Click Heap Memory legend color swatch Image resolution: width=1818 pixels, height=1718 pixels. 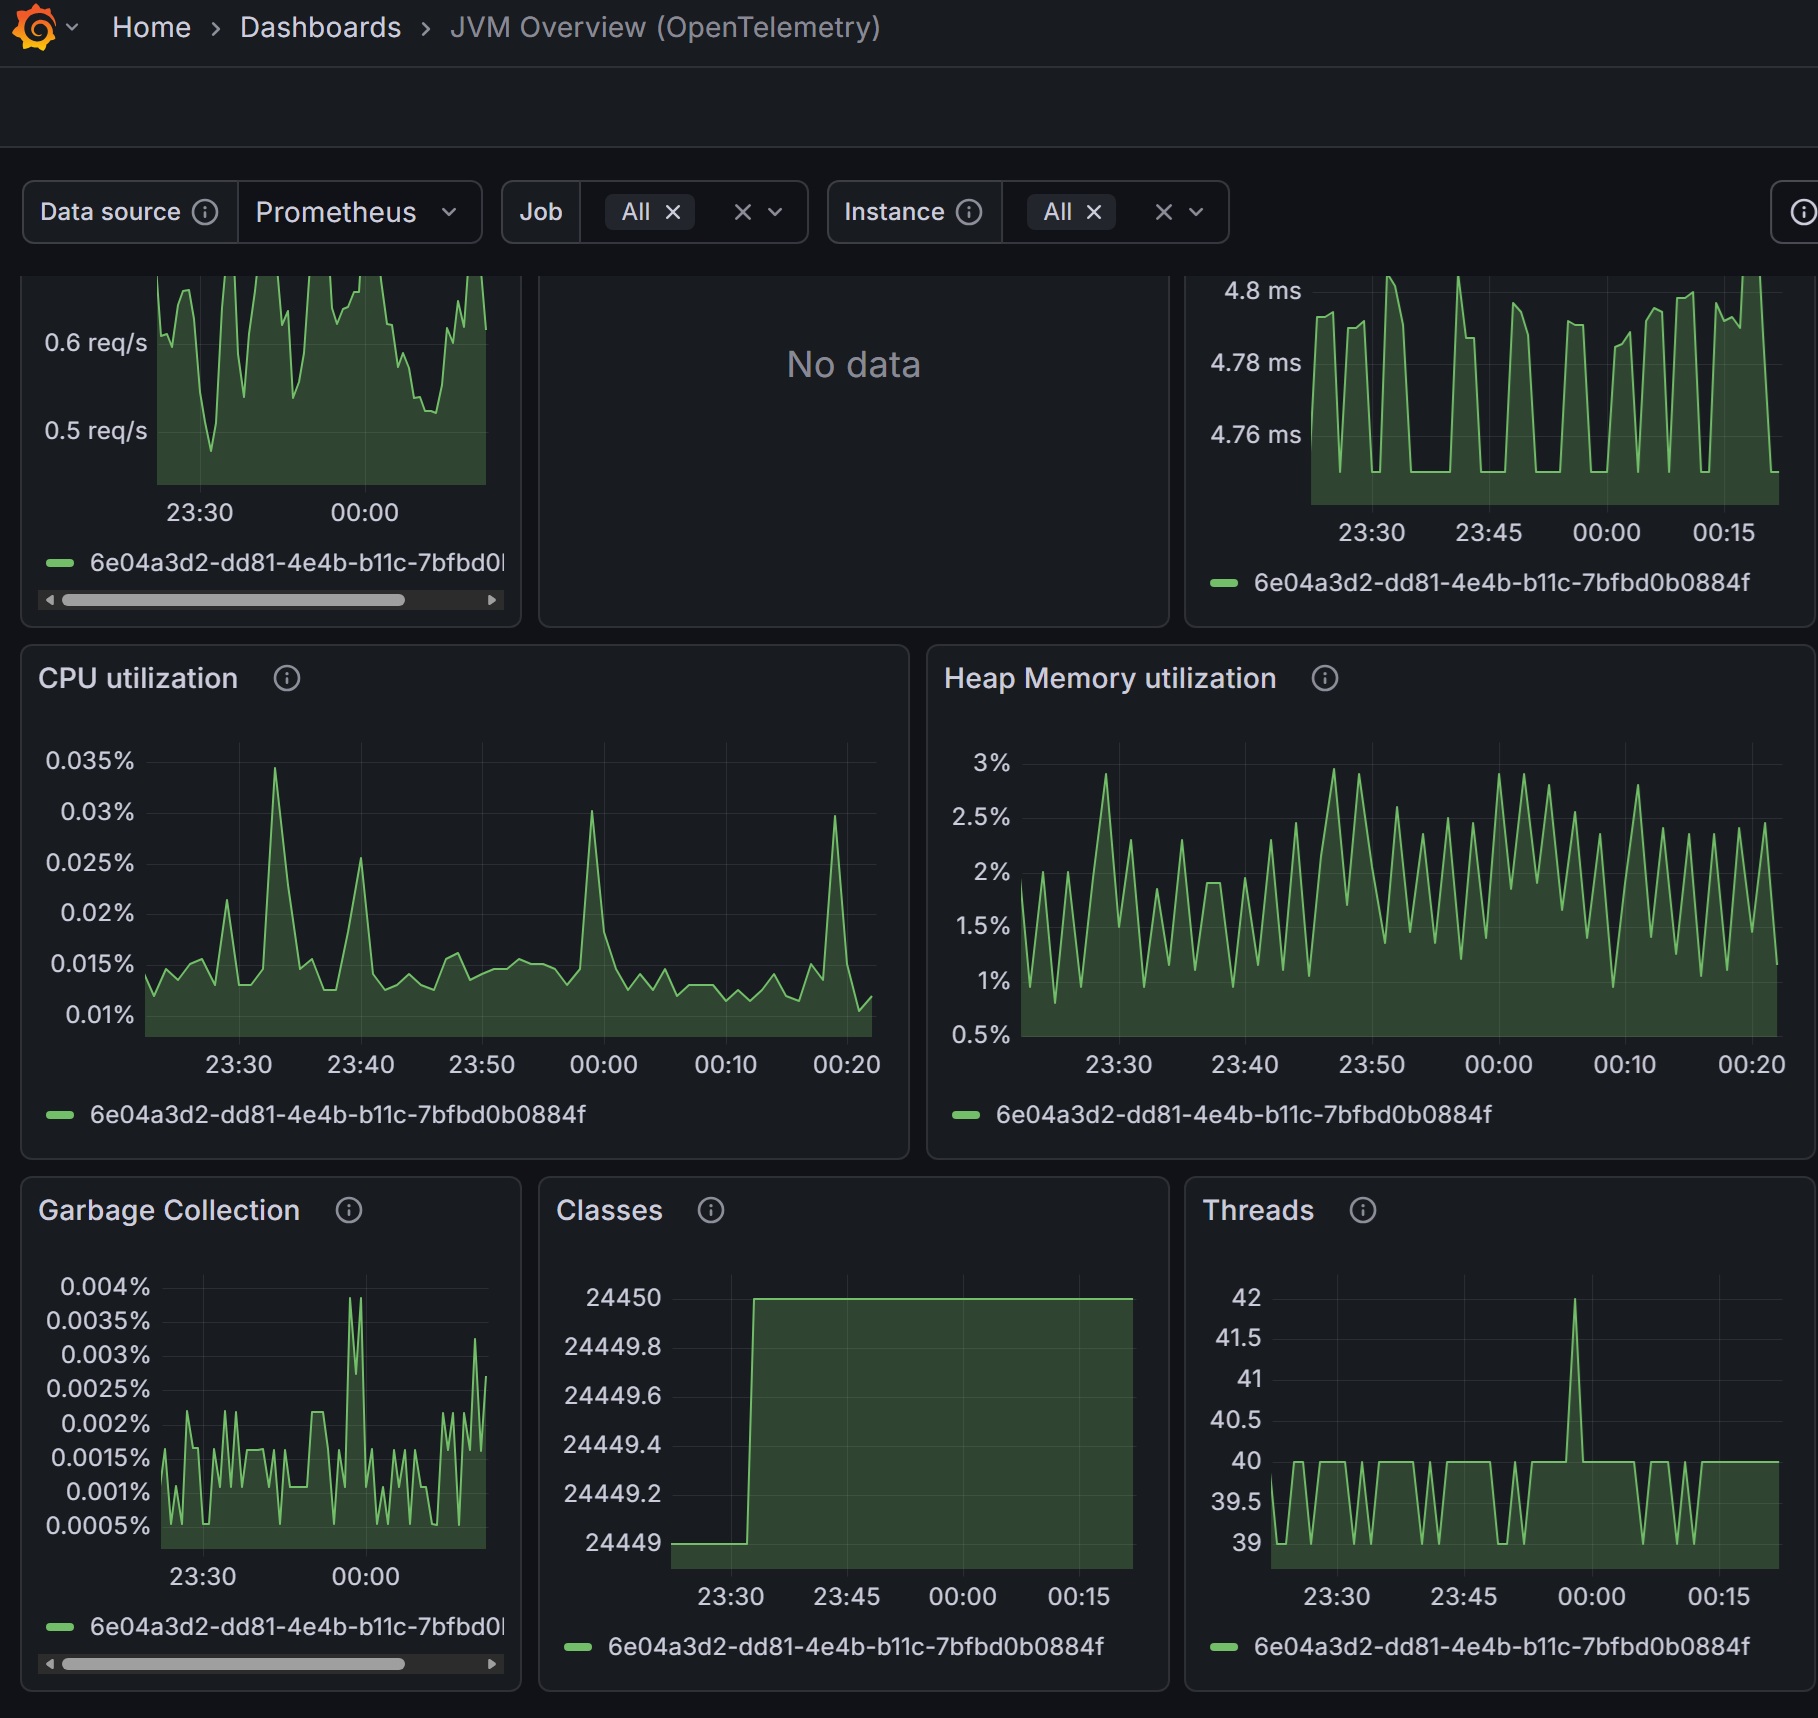point(966,1115)
